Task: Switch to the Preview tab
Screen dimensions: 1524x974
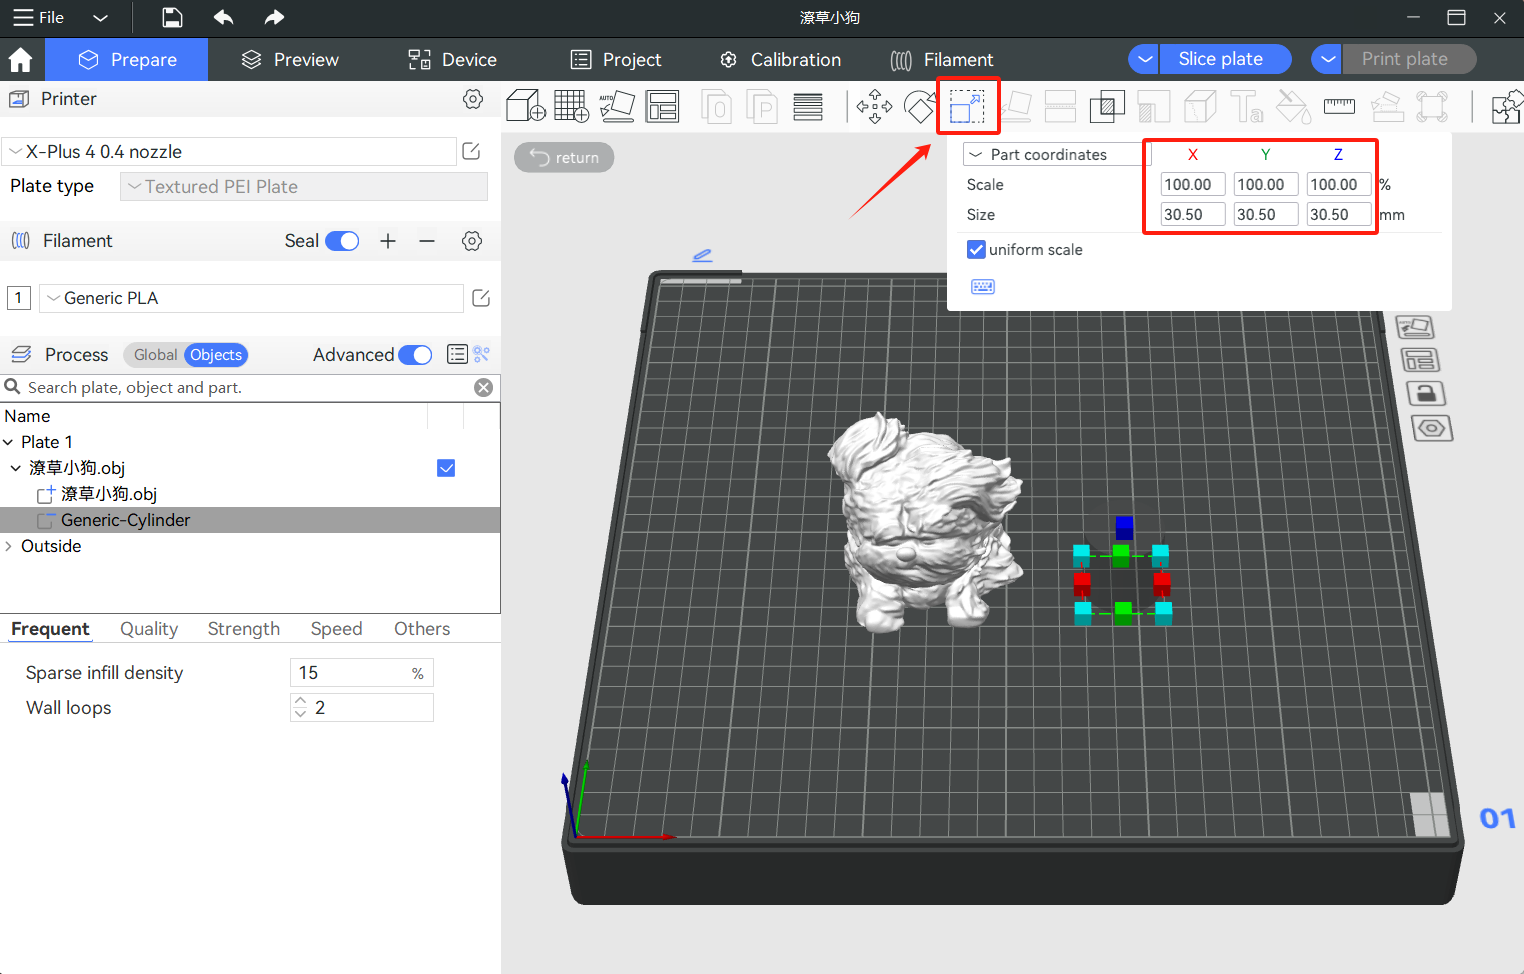Action: point(290,60)
